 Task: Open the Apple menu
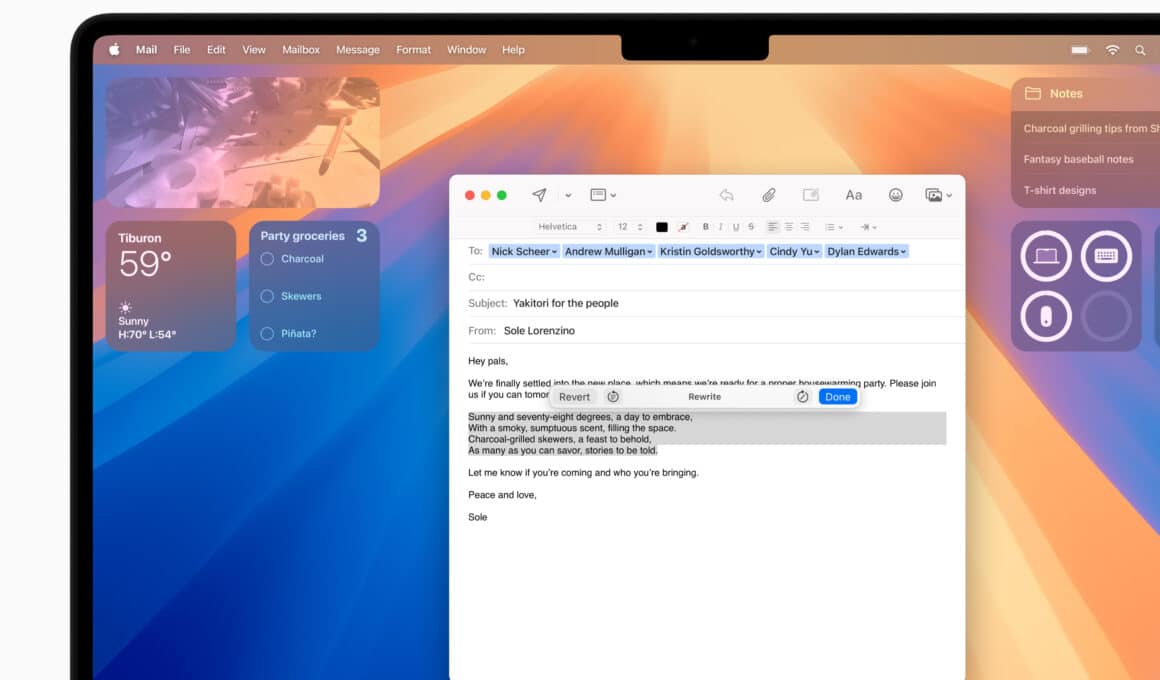tap(115, 50)
